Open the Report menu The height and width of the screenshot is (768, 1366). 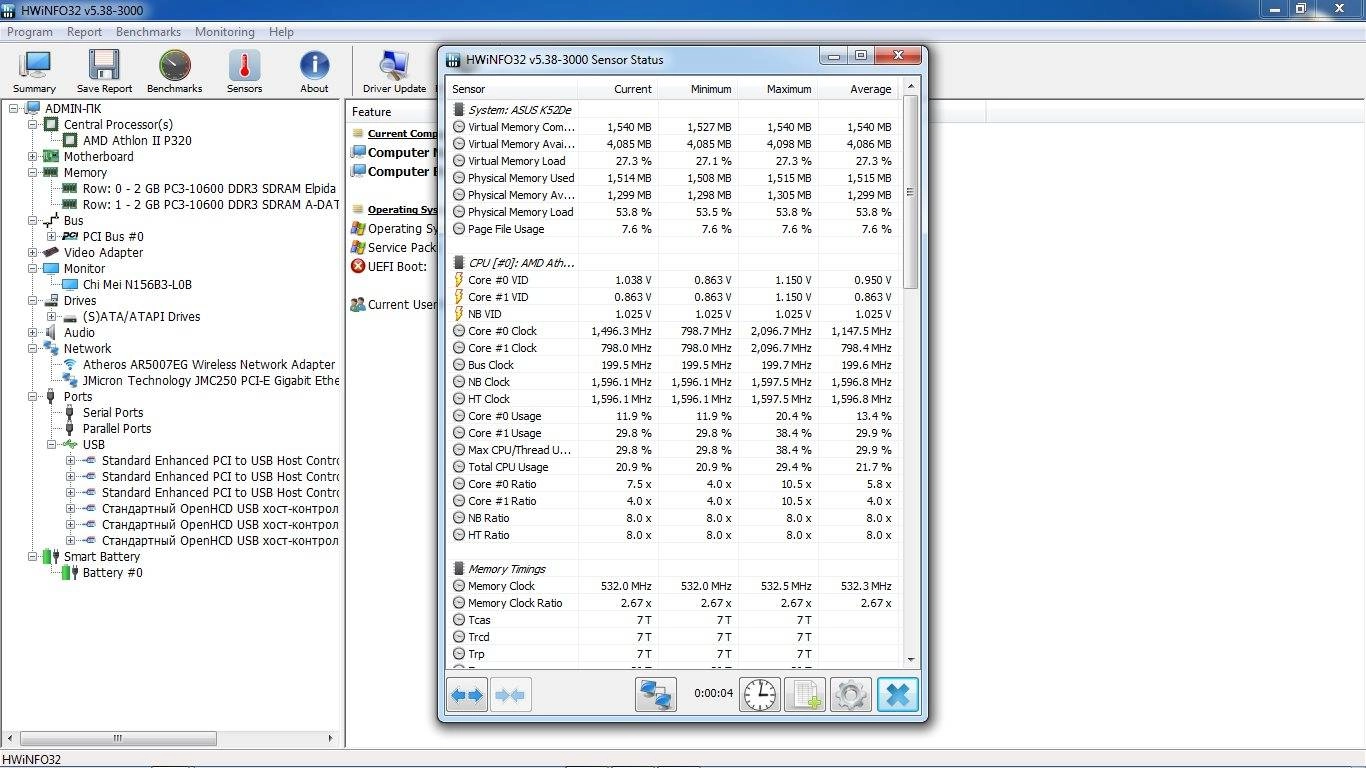point(85,32)
